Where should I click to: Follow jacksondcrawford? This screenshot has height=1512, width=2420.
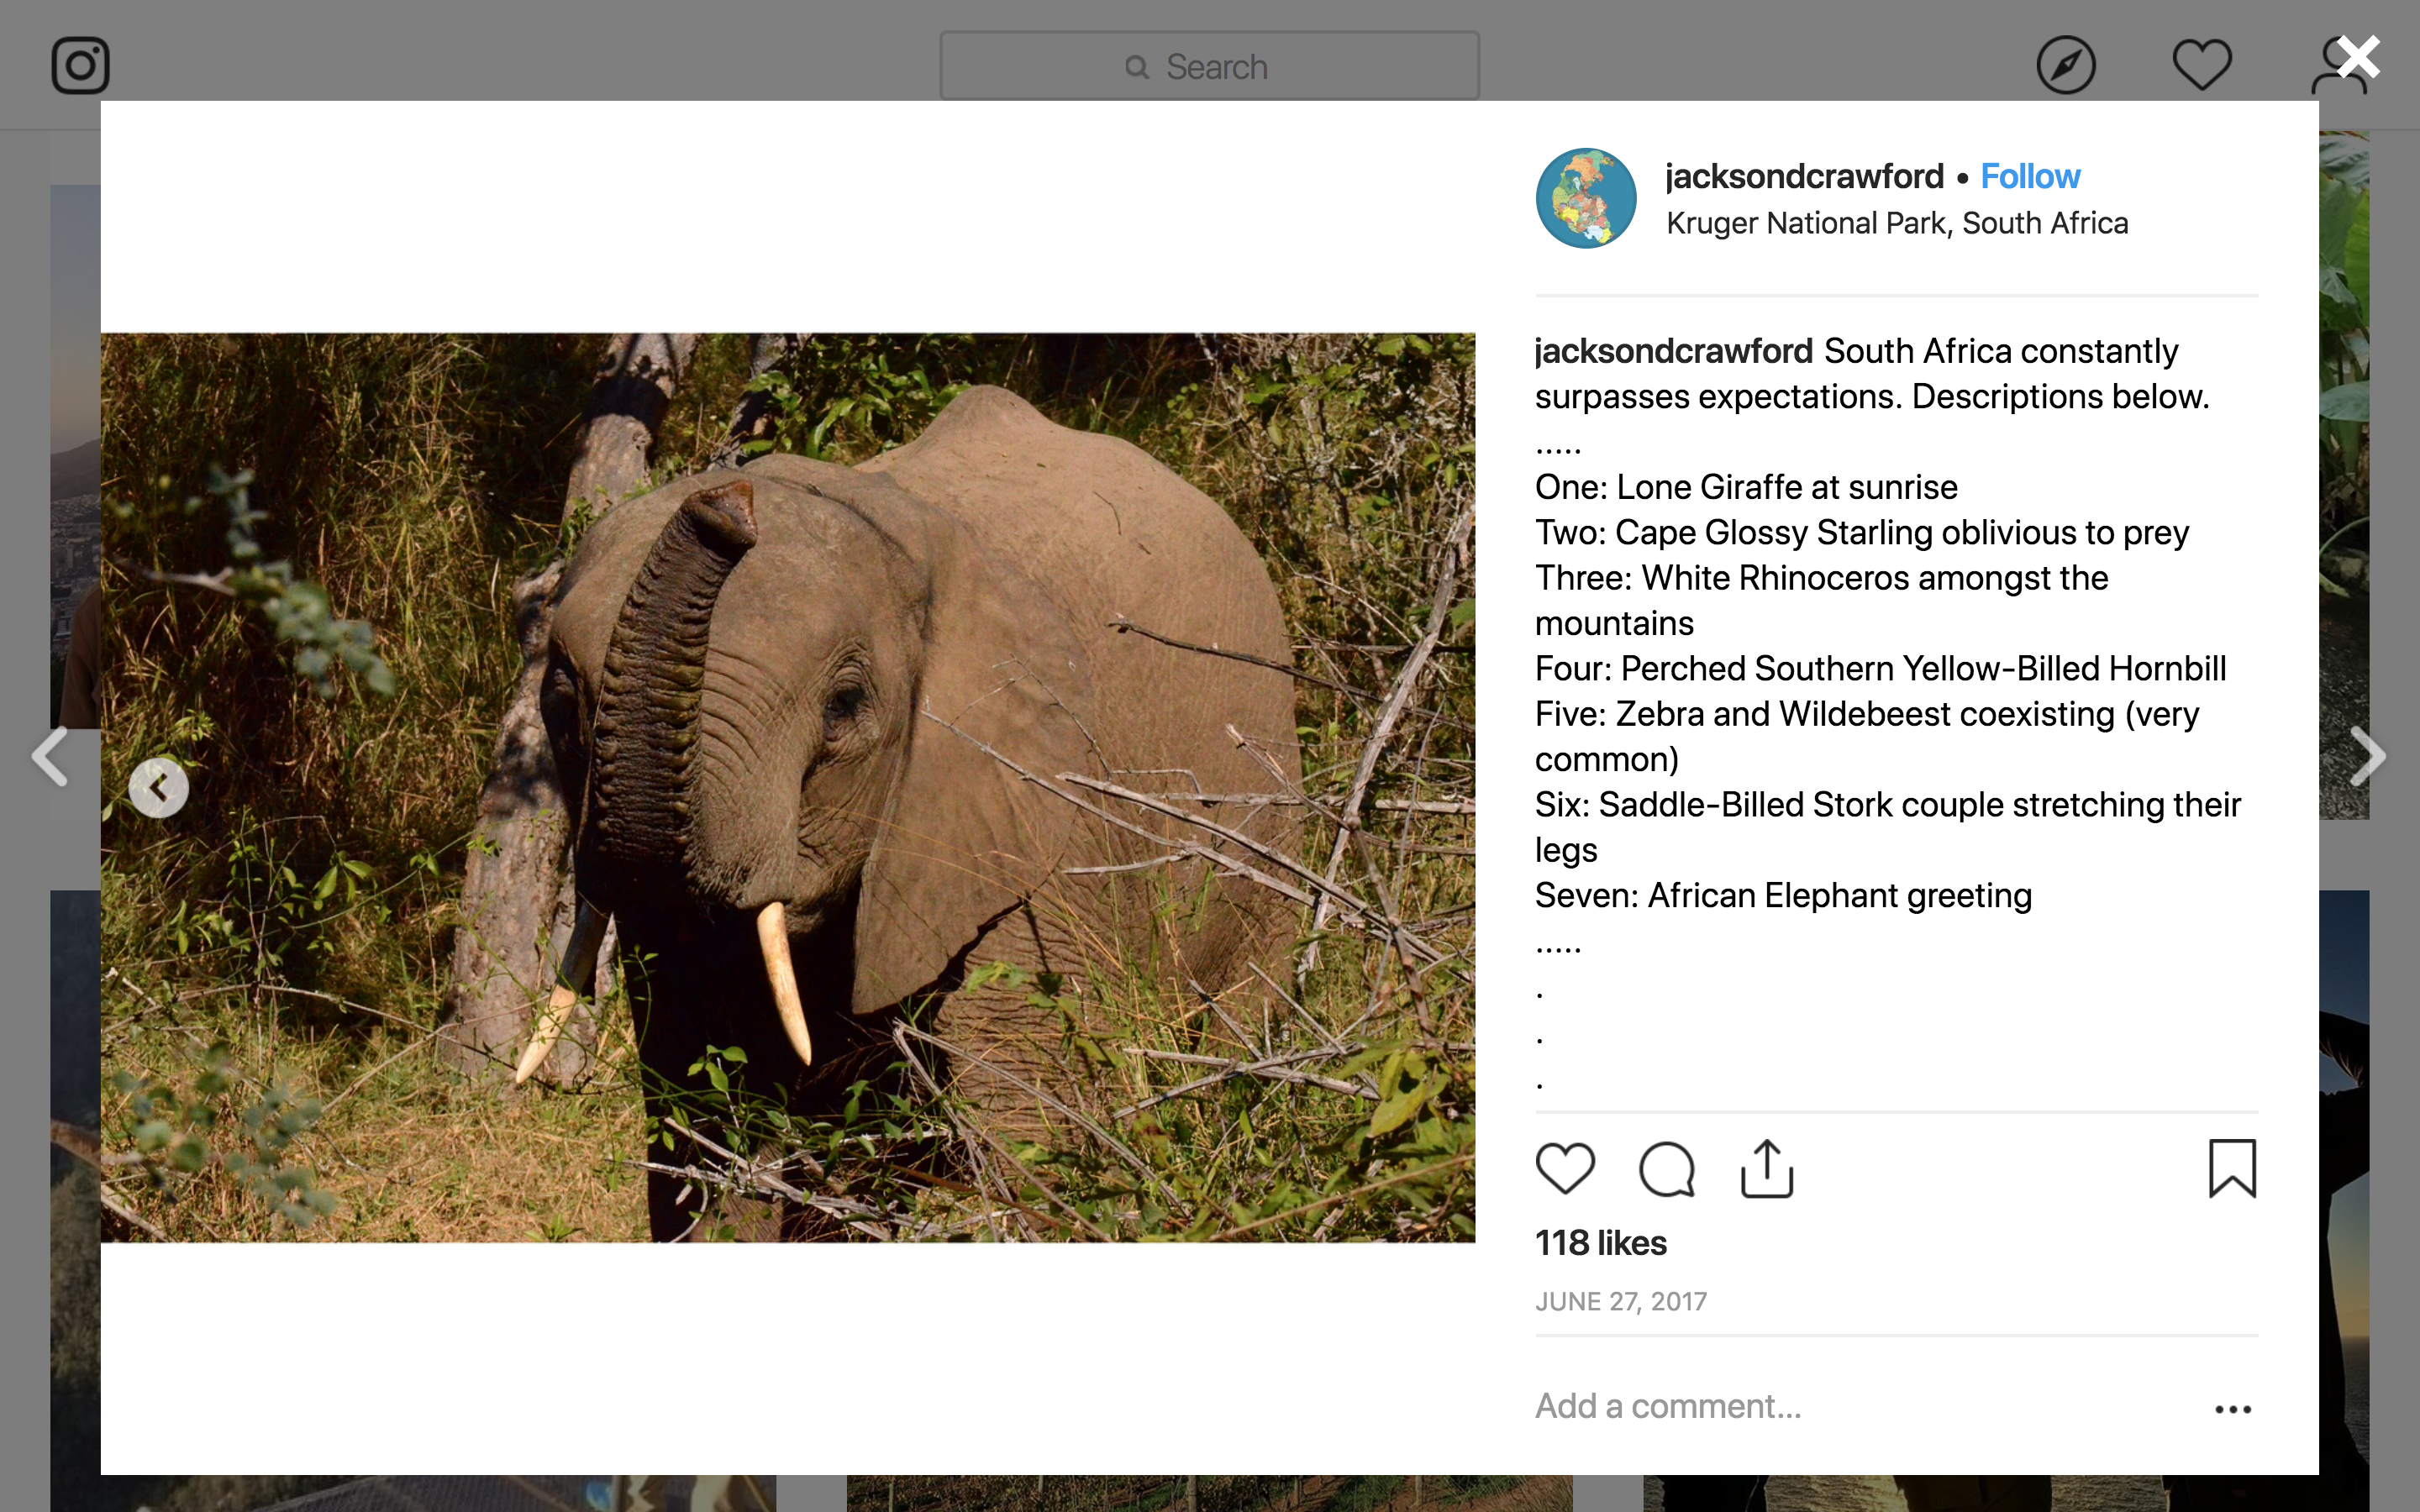(x=2030, y=177)
